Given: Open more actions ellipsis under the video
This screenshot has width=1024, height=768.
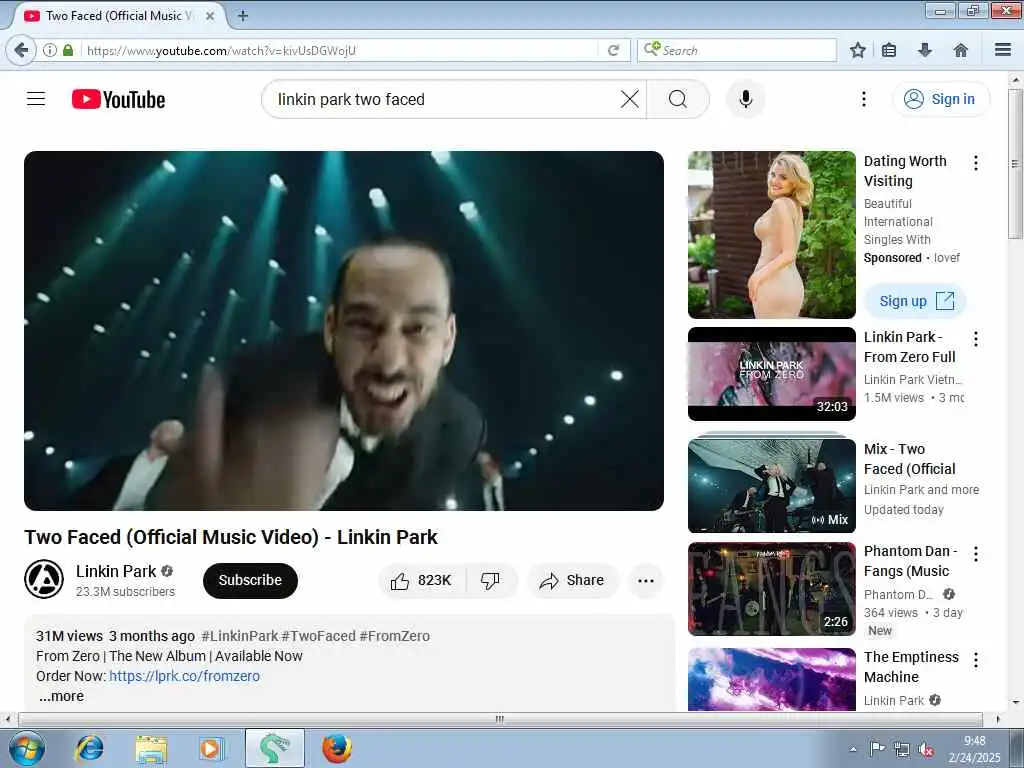Looking at the screenshot, I should [x=646, y=581].
